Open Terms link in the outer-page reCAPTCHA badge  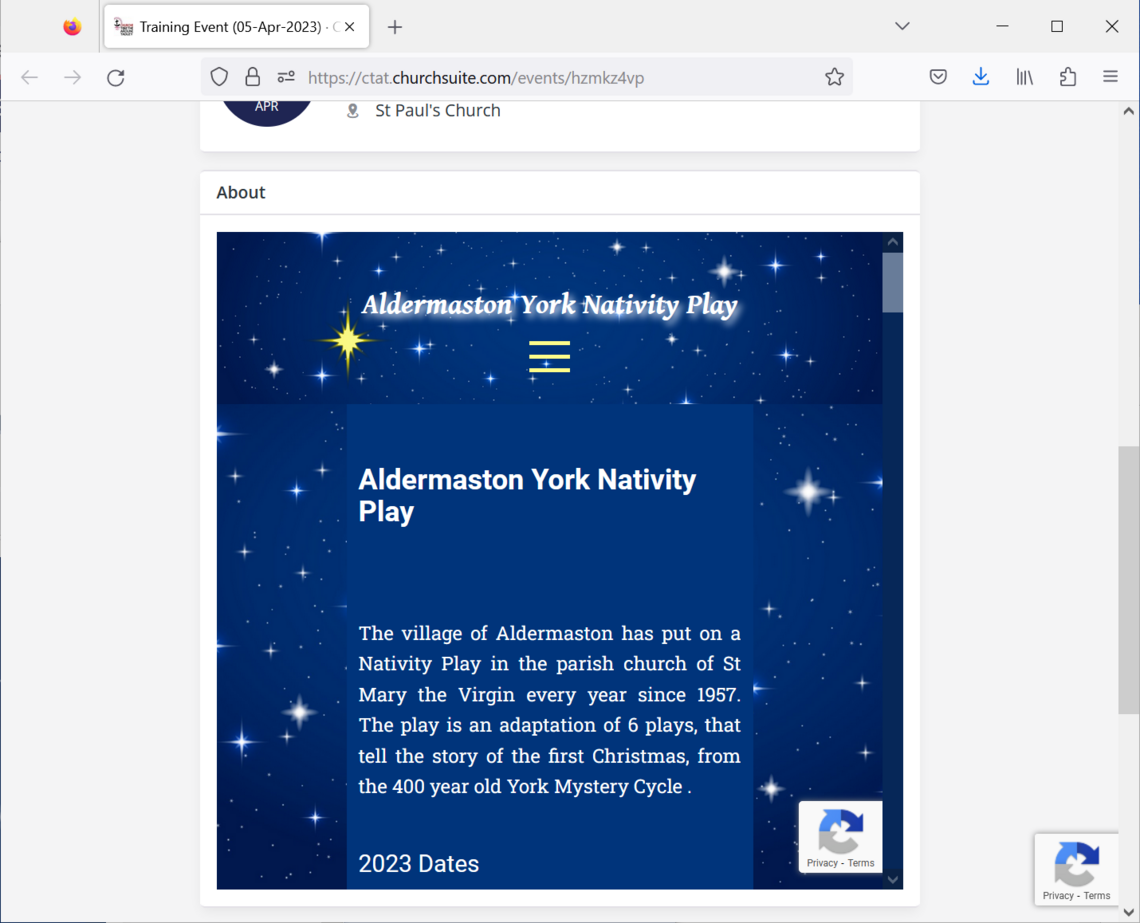tap(1096, 895)
